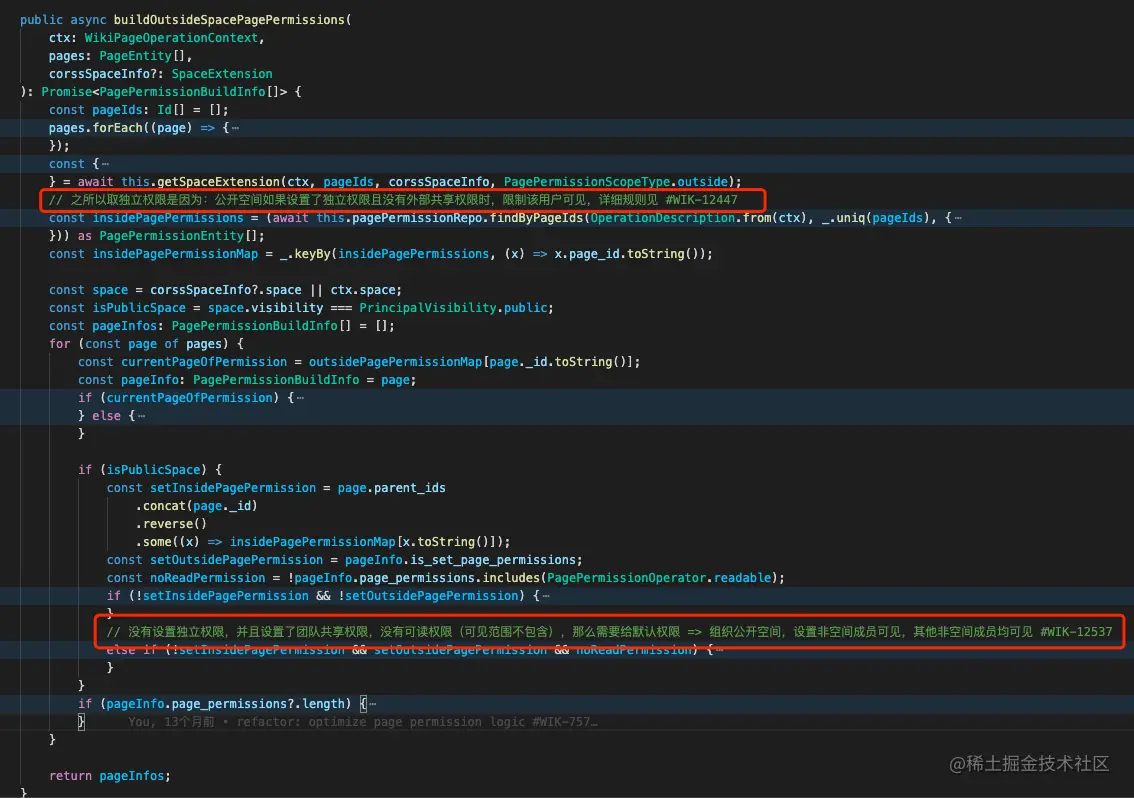The height and width of the screenshot is (798, 1134).
Task: Click the parent_ids property
Action: tap(410, 488)
